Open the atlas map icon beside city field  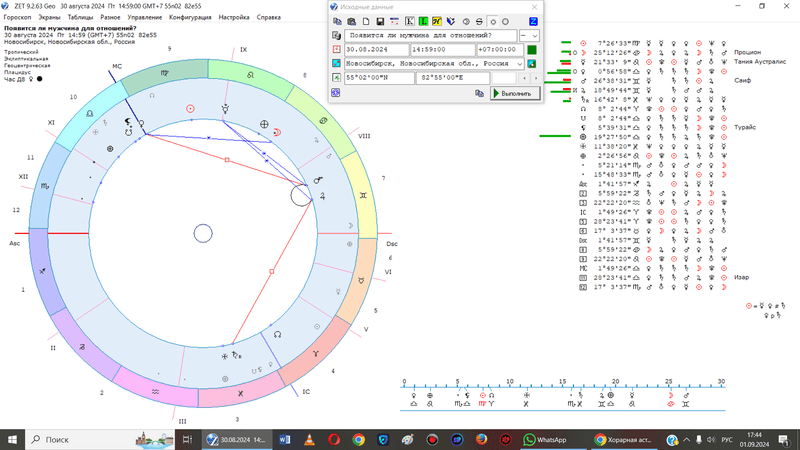[533, 64]
